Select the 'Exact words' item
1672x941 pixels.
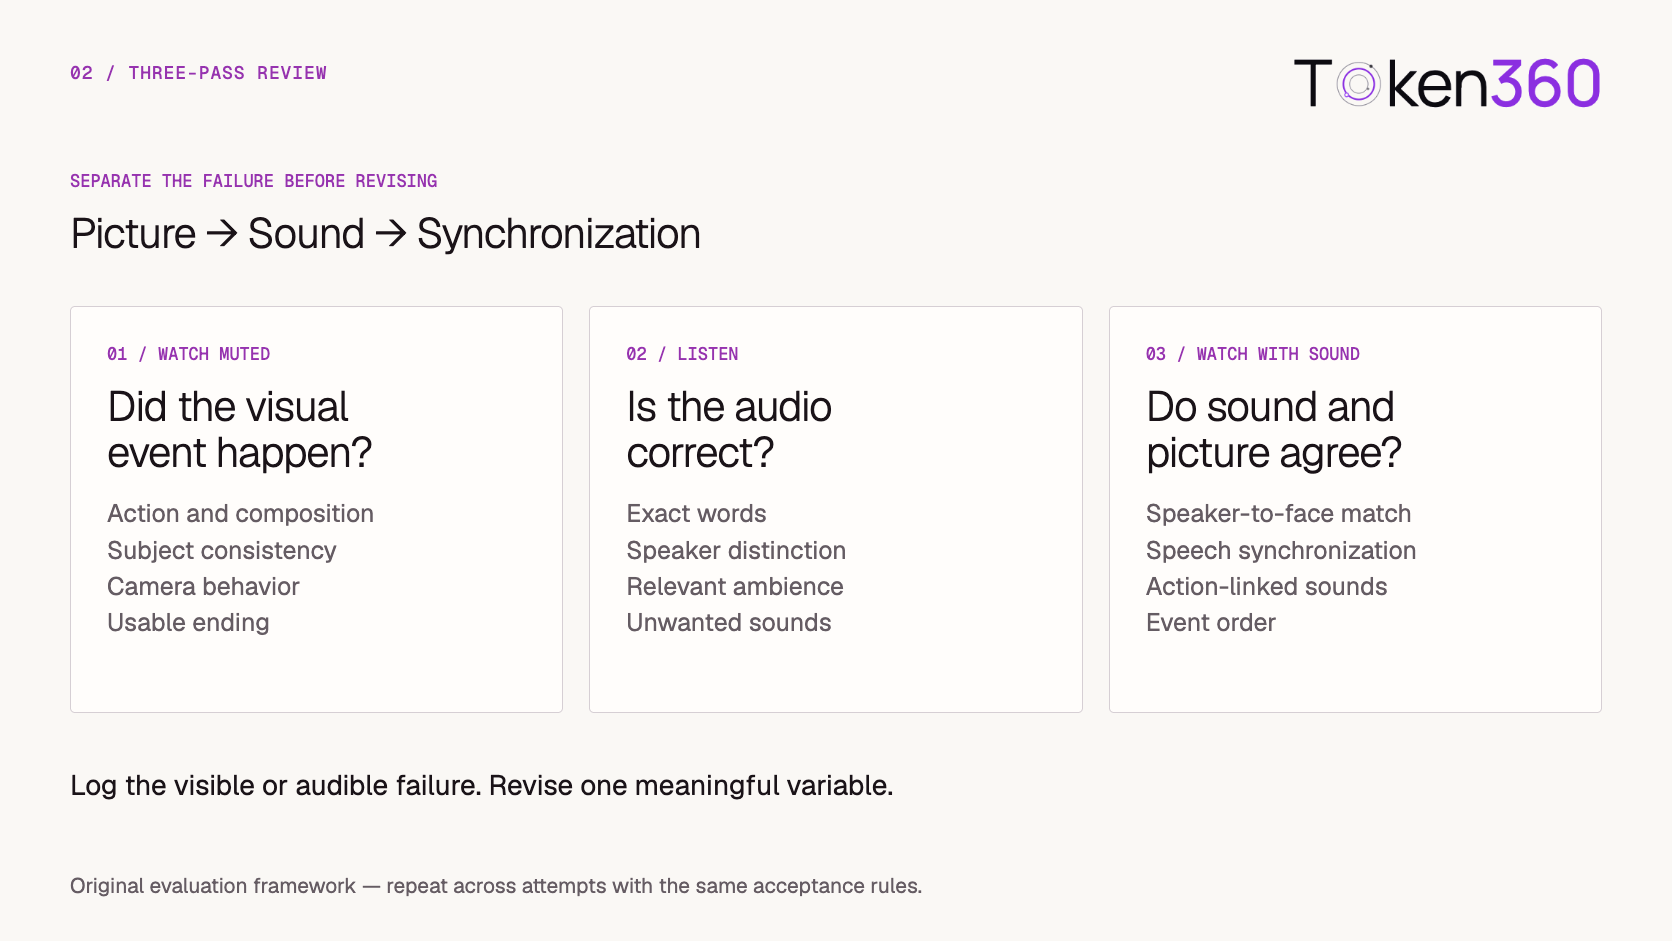[x=696, y=514]
